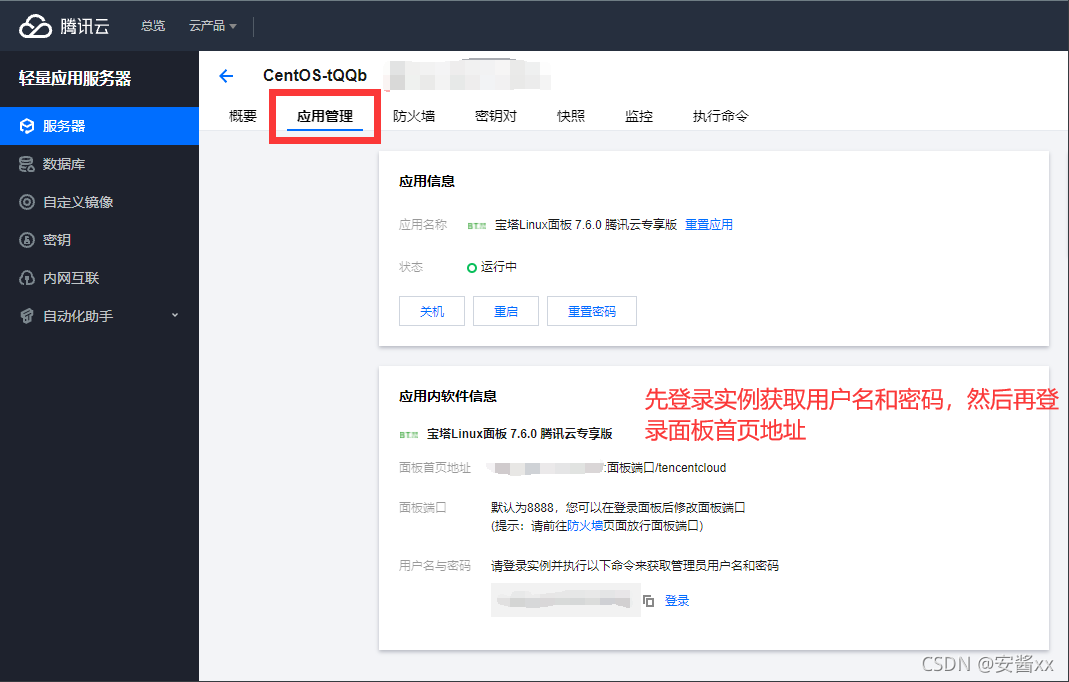Select 内网互联 in the sidebar
Viewport: 1069px width, 682px height.
[100, 278]
